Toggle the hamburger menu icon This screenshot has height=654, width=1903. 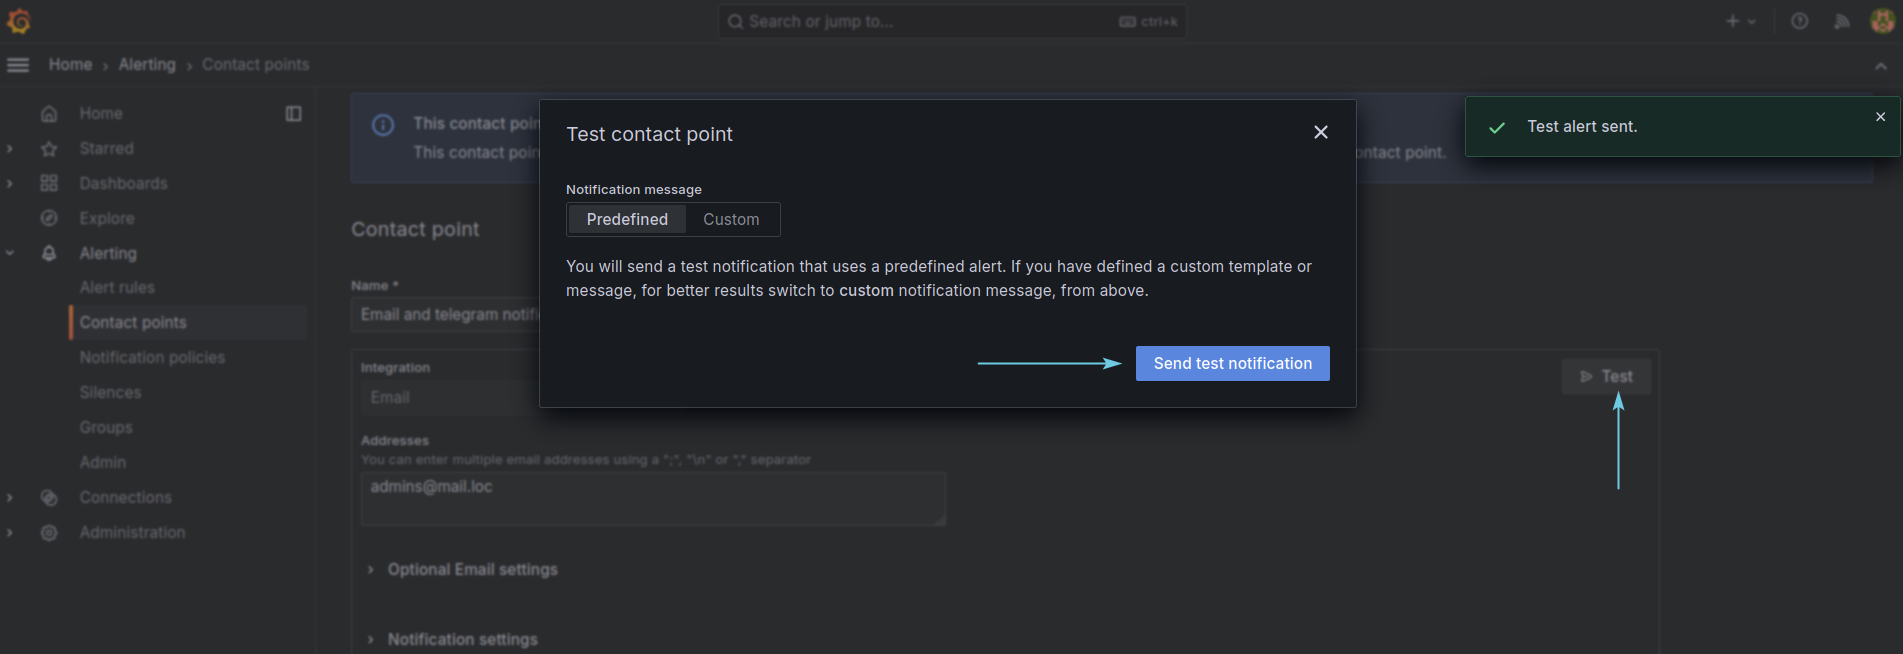coord(18,65)
